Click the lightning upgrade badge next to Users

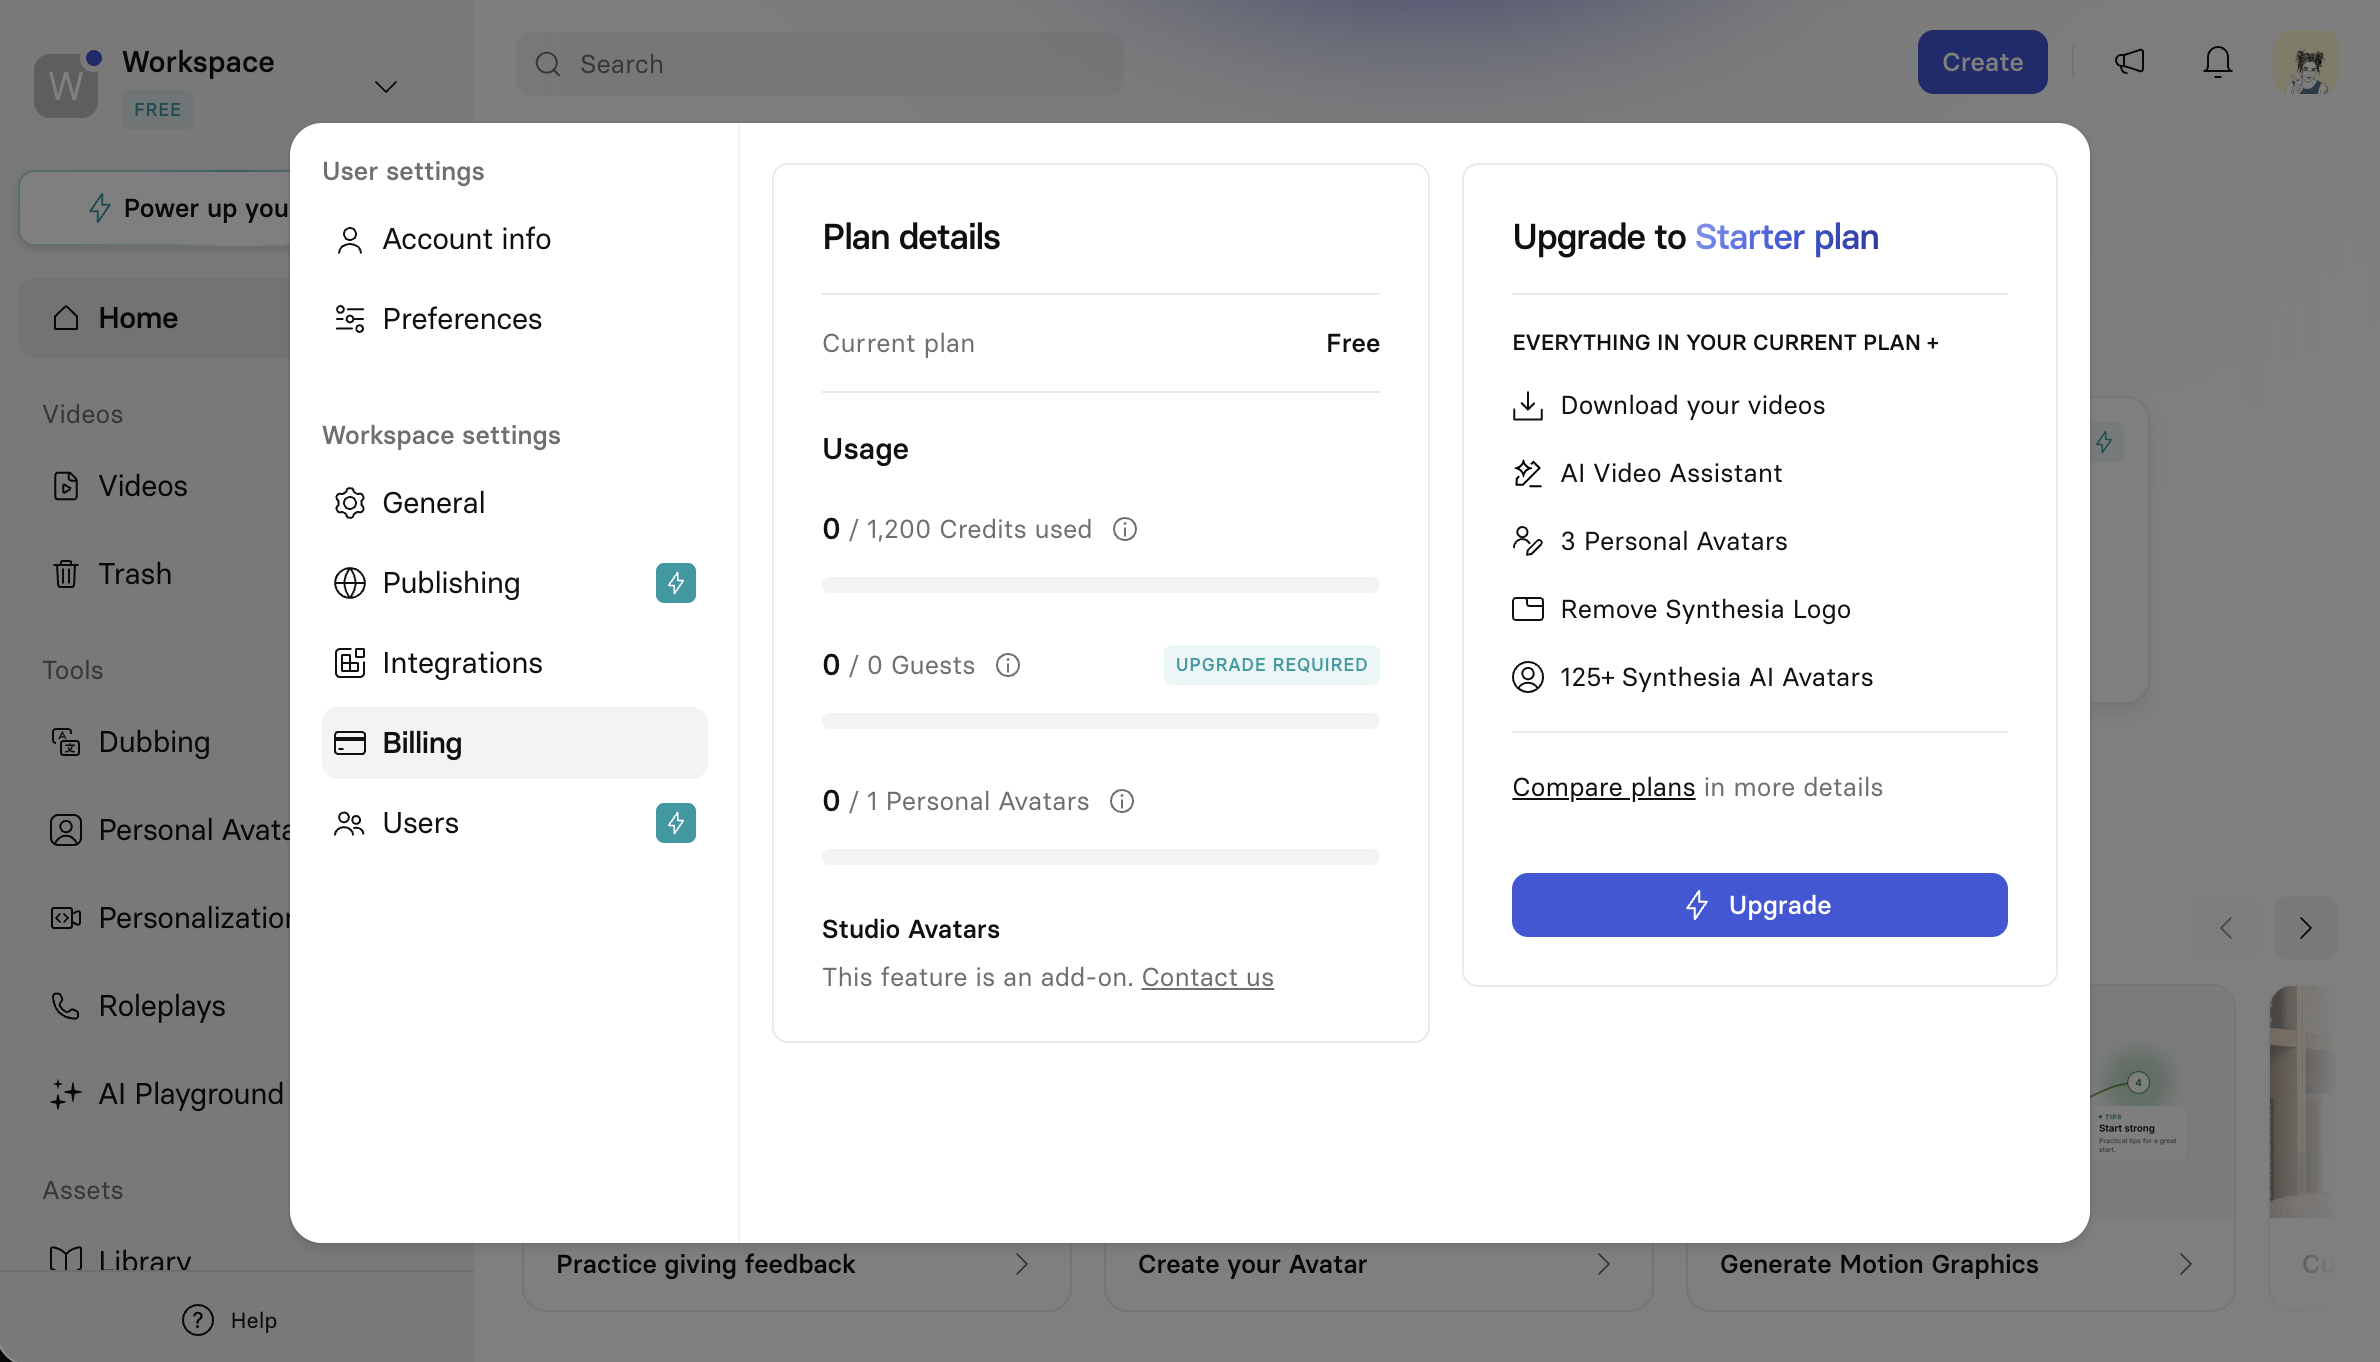click(676, 823)
